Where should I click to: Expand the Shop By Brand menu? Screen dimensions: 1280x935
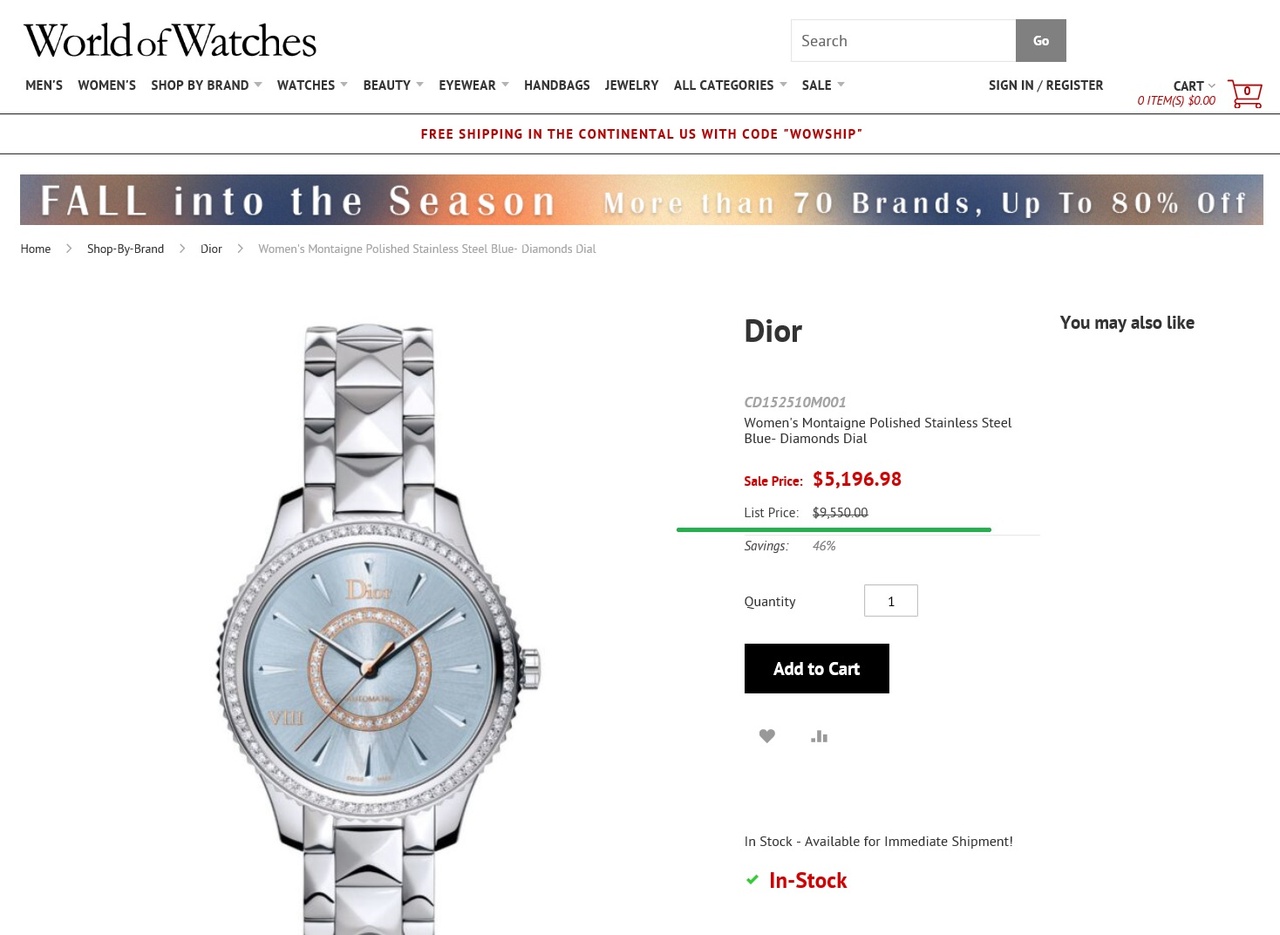pos(206,85)
